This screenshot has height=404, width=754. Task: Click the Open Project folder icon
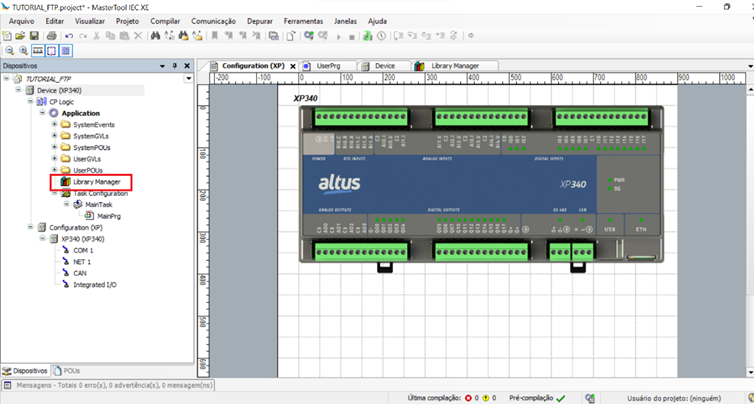20,36
